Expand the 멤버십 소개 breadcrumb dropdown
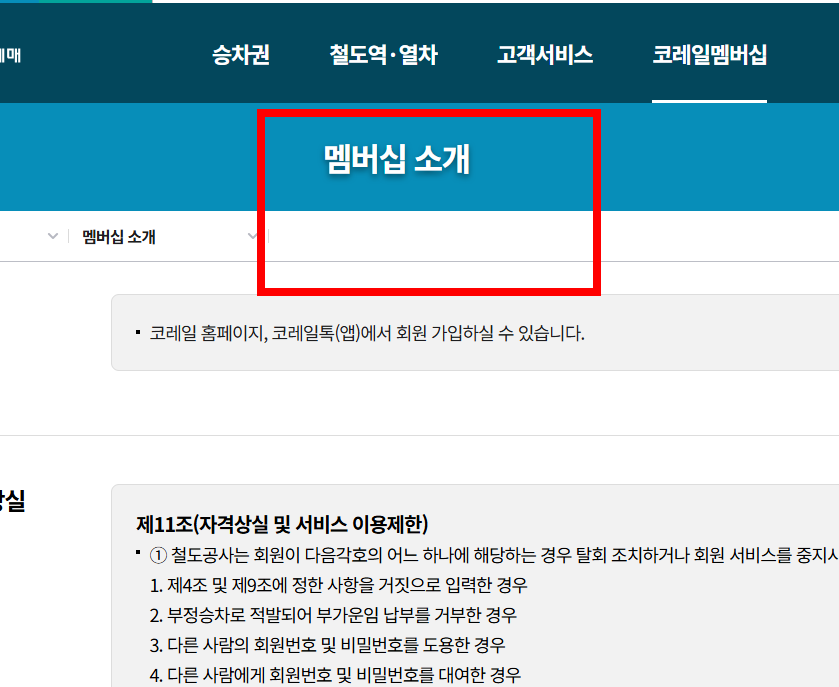 [252, 237]
